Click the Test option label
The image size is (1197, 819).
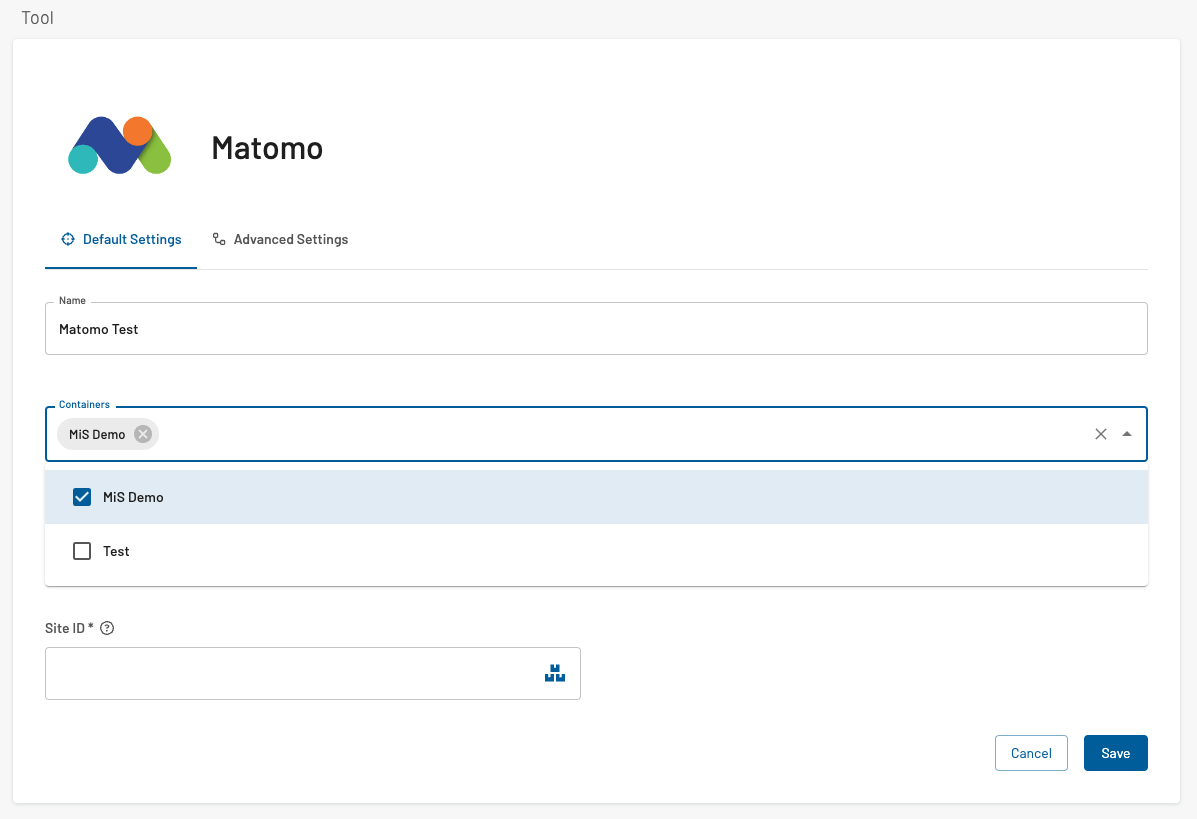(116, 551)
